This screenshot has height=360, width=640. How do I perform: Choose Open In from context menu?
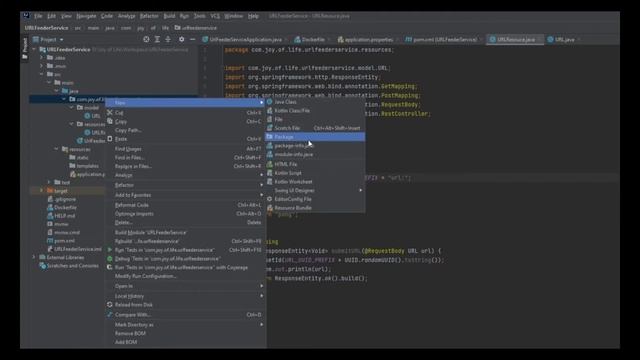(186, 286)
